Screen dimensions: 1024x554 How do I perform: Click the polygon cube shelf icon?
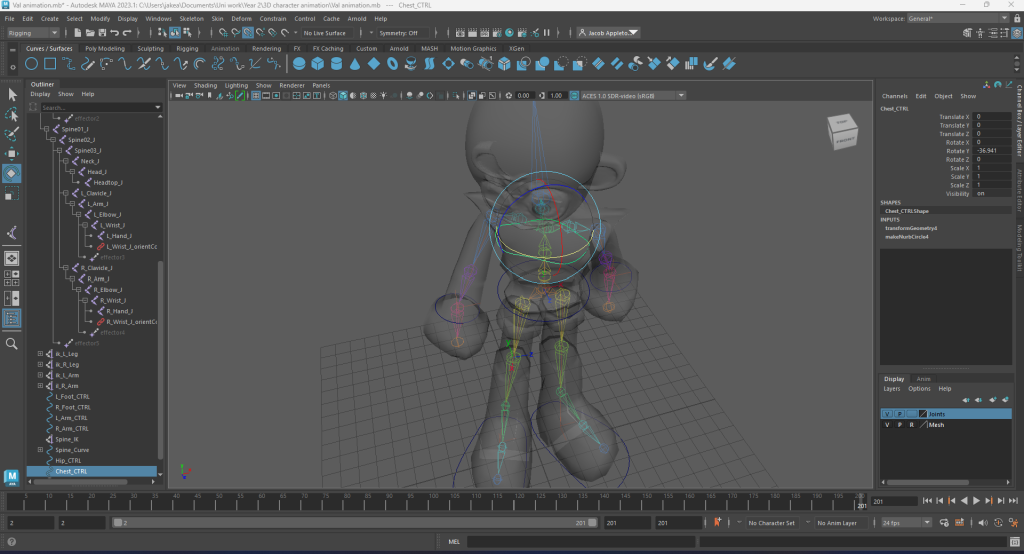pyautogui.click(x=317, y=64)
